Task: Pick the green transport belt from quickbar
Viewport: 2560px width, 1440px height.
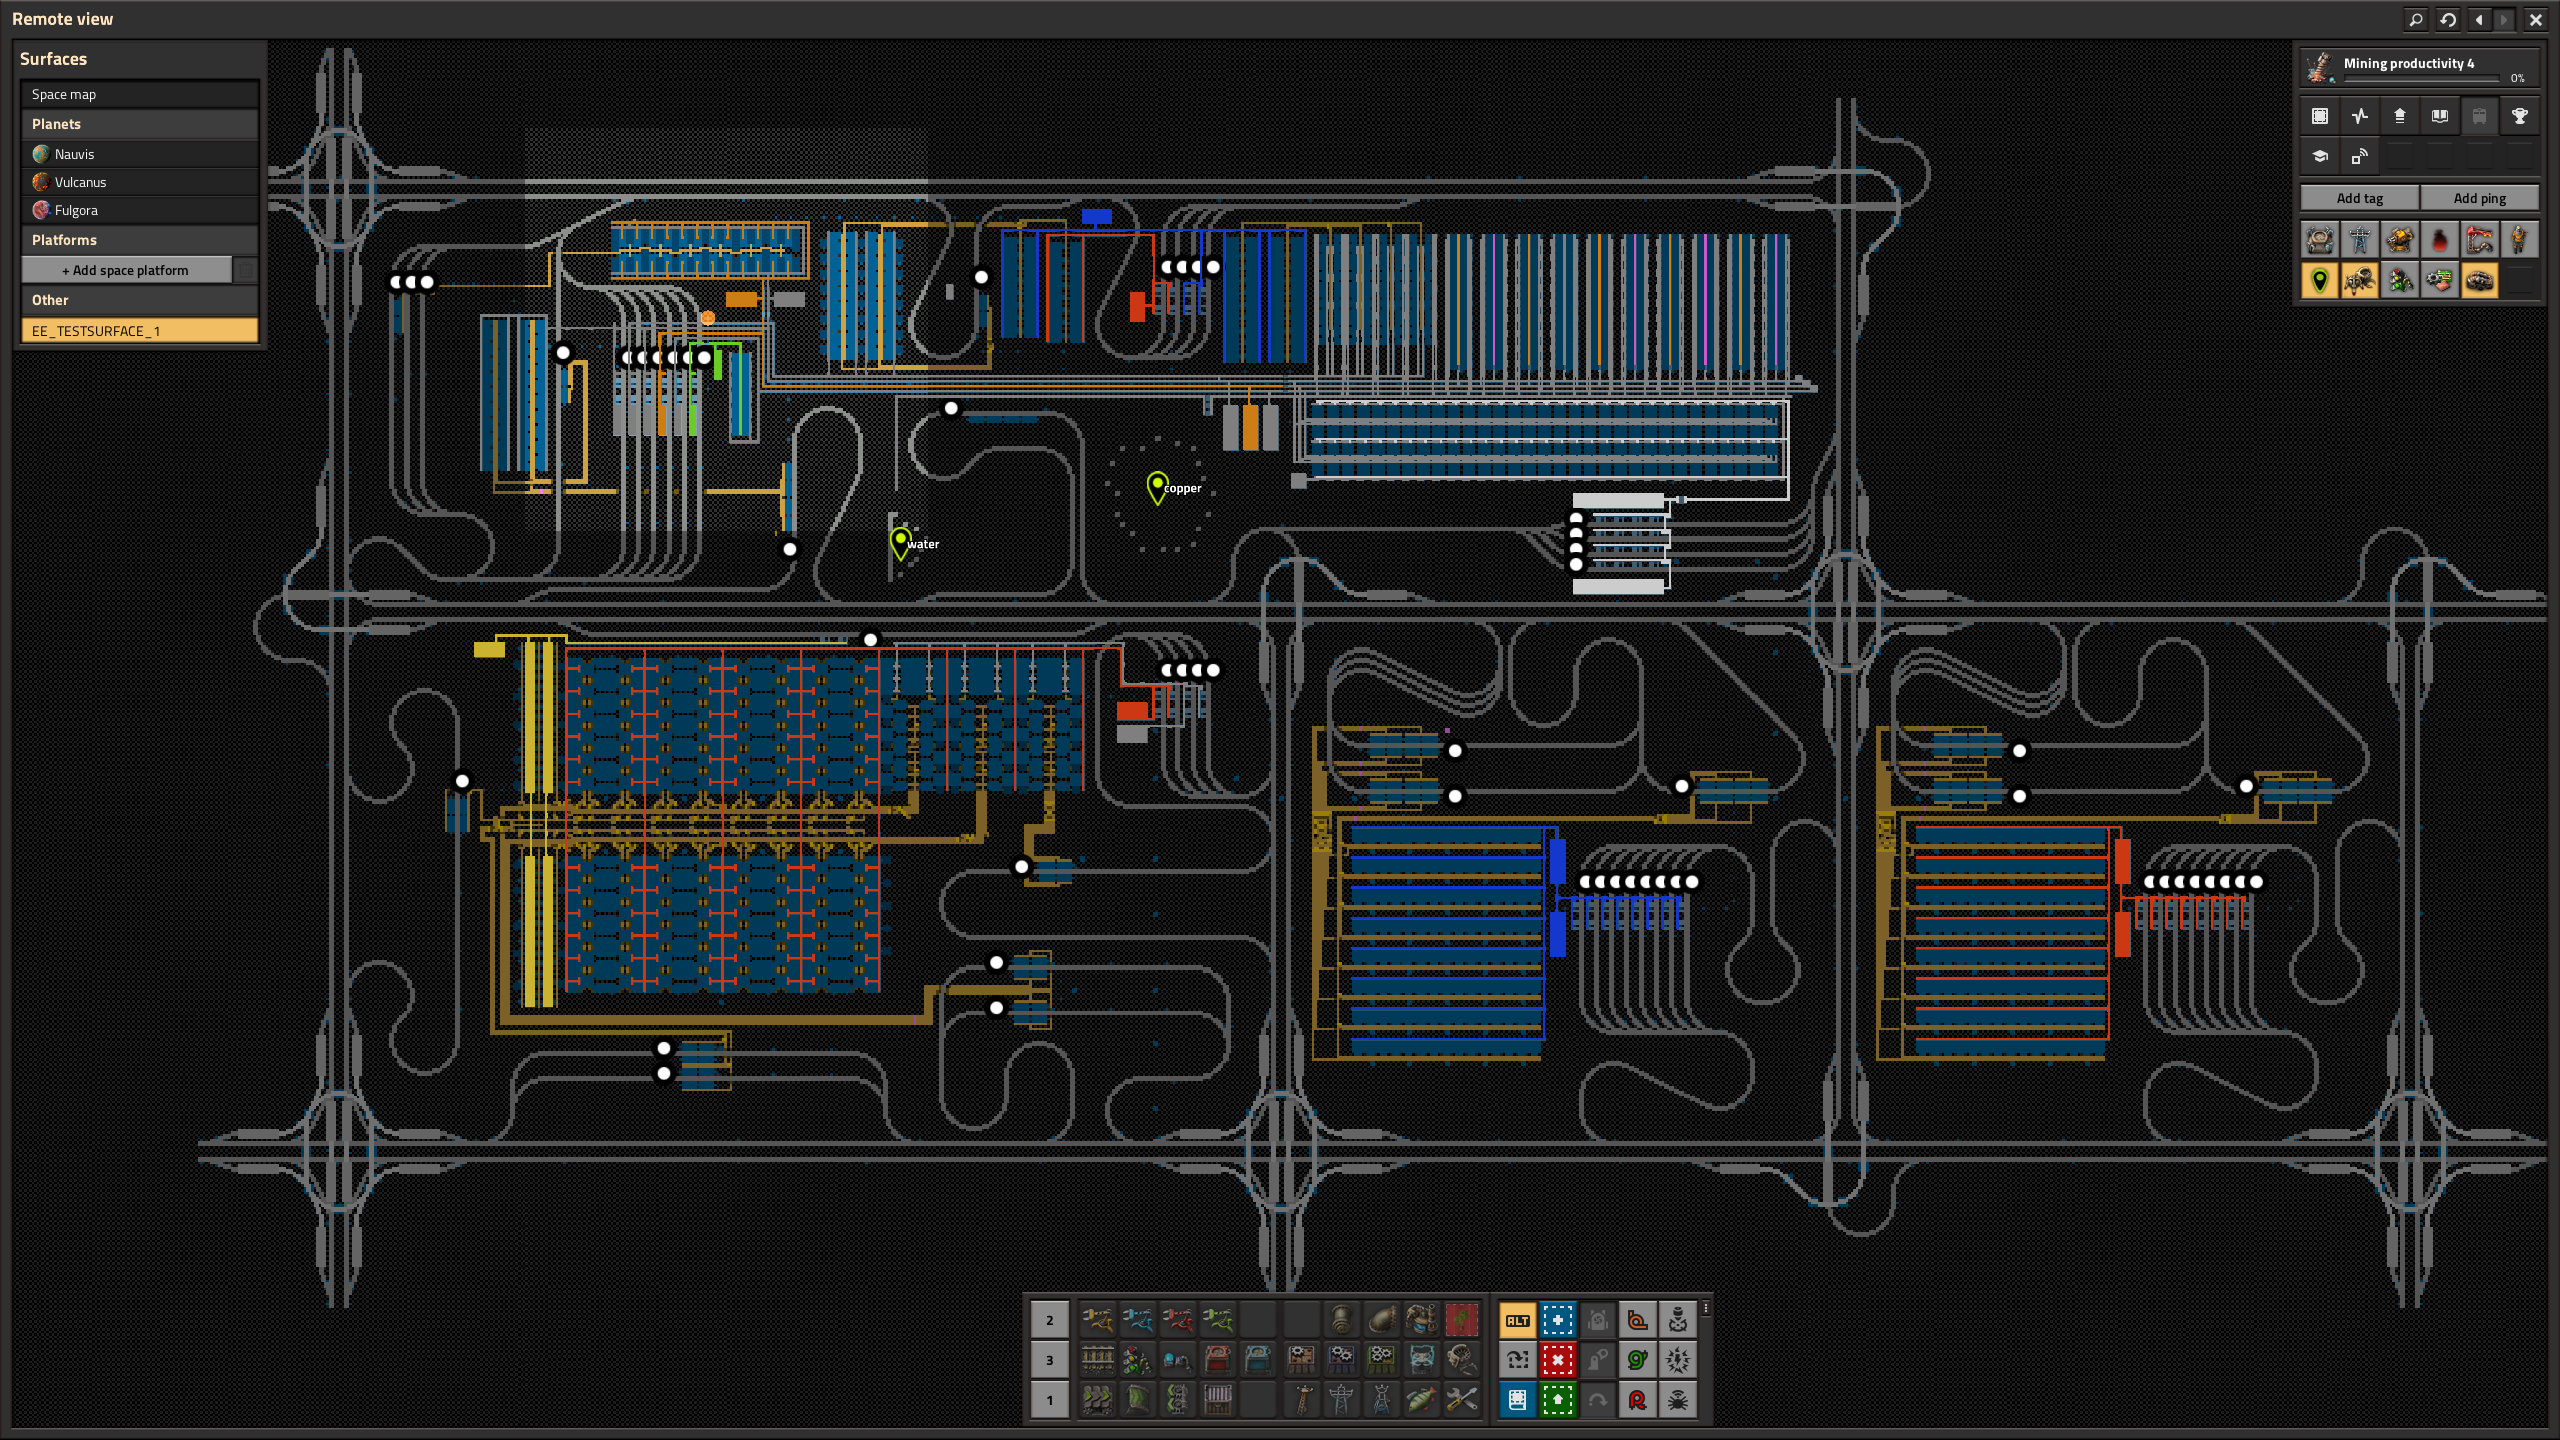Action: [1098, 1400]
